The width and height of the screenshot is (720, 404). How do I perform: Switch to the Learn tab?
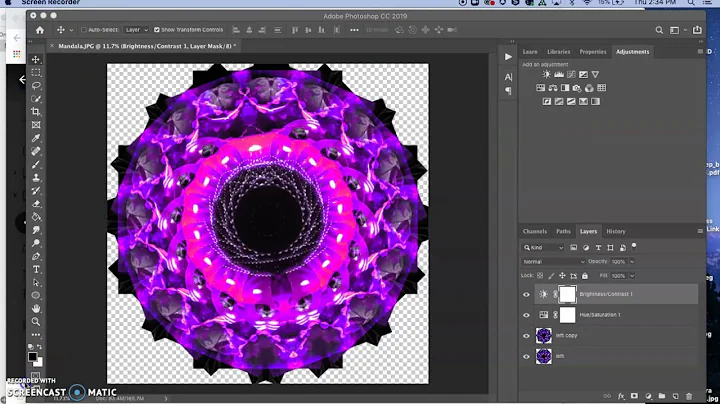530,52
